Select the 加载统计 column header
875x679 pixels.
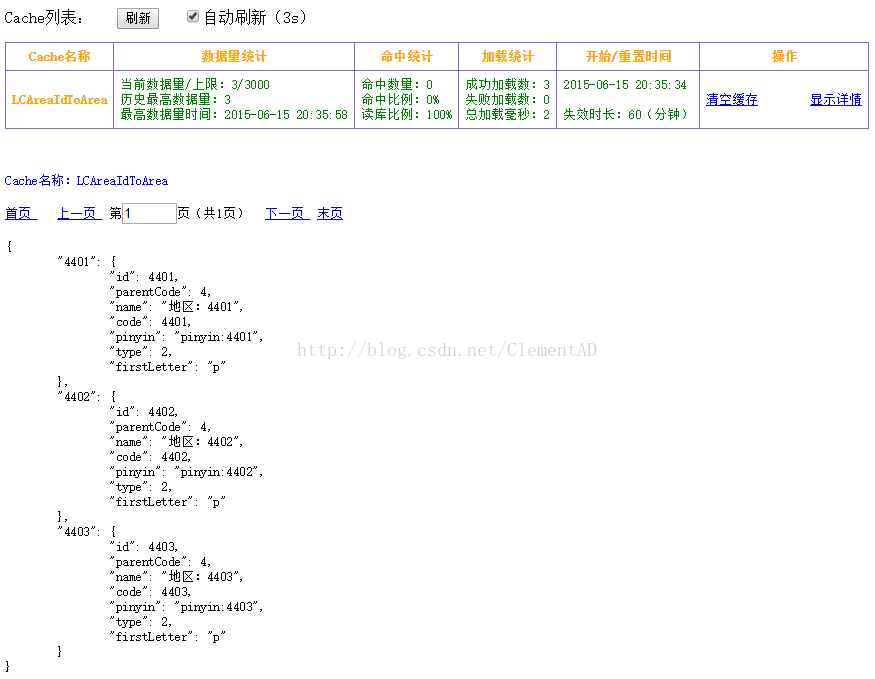(507, 56)
